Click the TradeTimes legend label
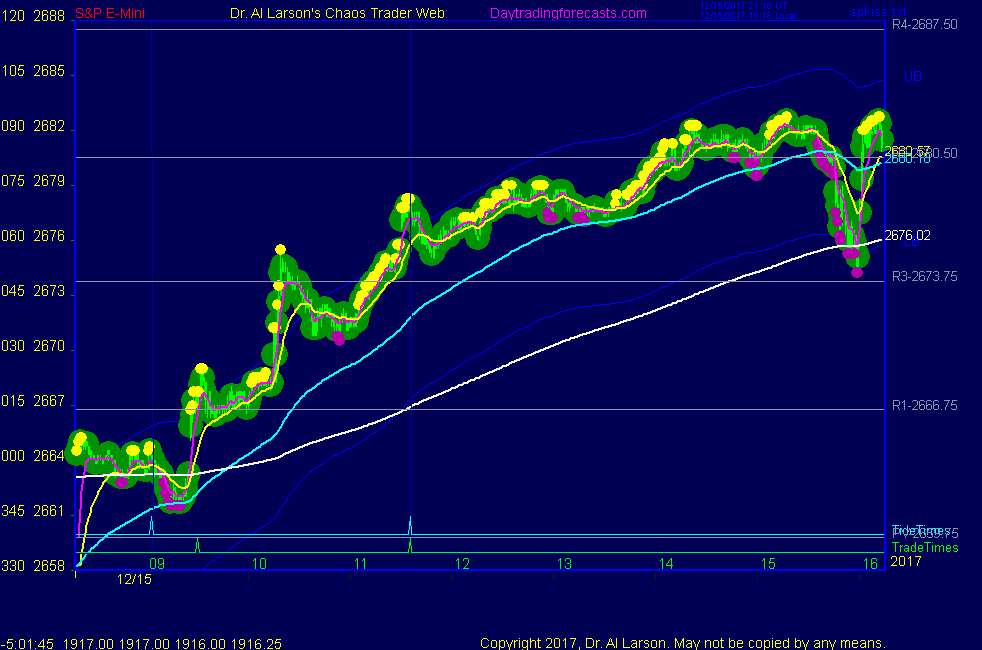Viewport: 982px width, 650px height. point(925,547)
